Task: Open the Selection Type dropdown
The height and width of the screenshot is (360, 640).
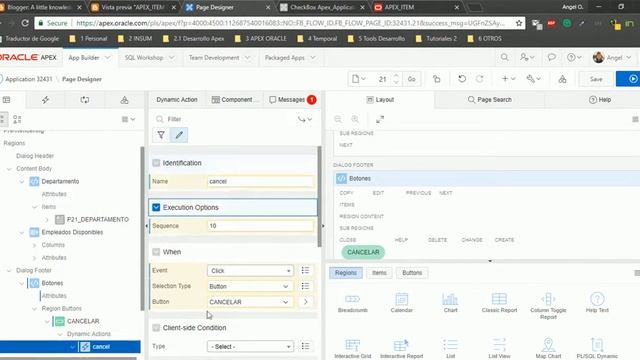Action: tap(250, 286)
